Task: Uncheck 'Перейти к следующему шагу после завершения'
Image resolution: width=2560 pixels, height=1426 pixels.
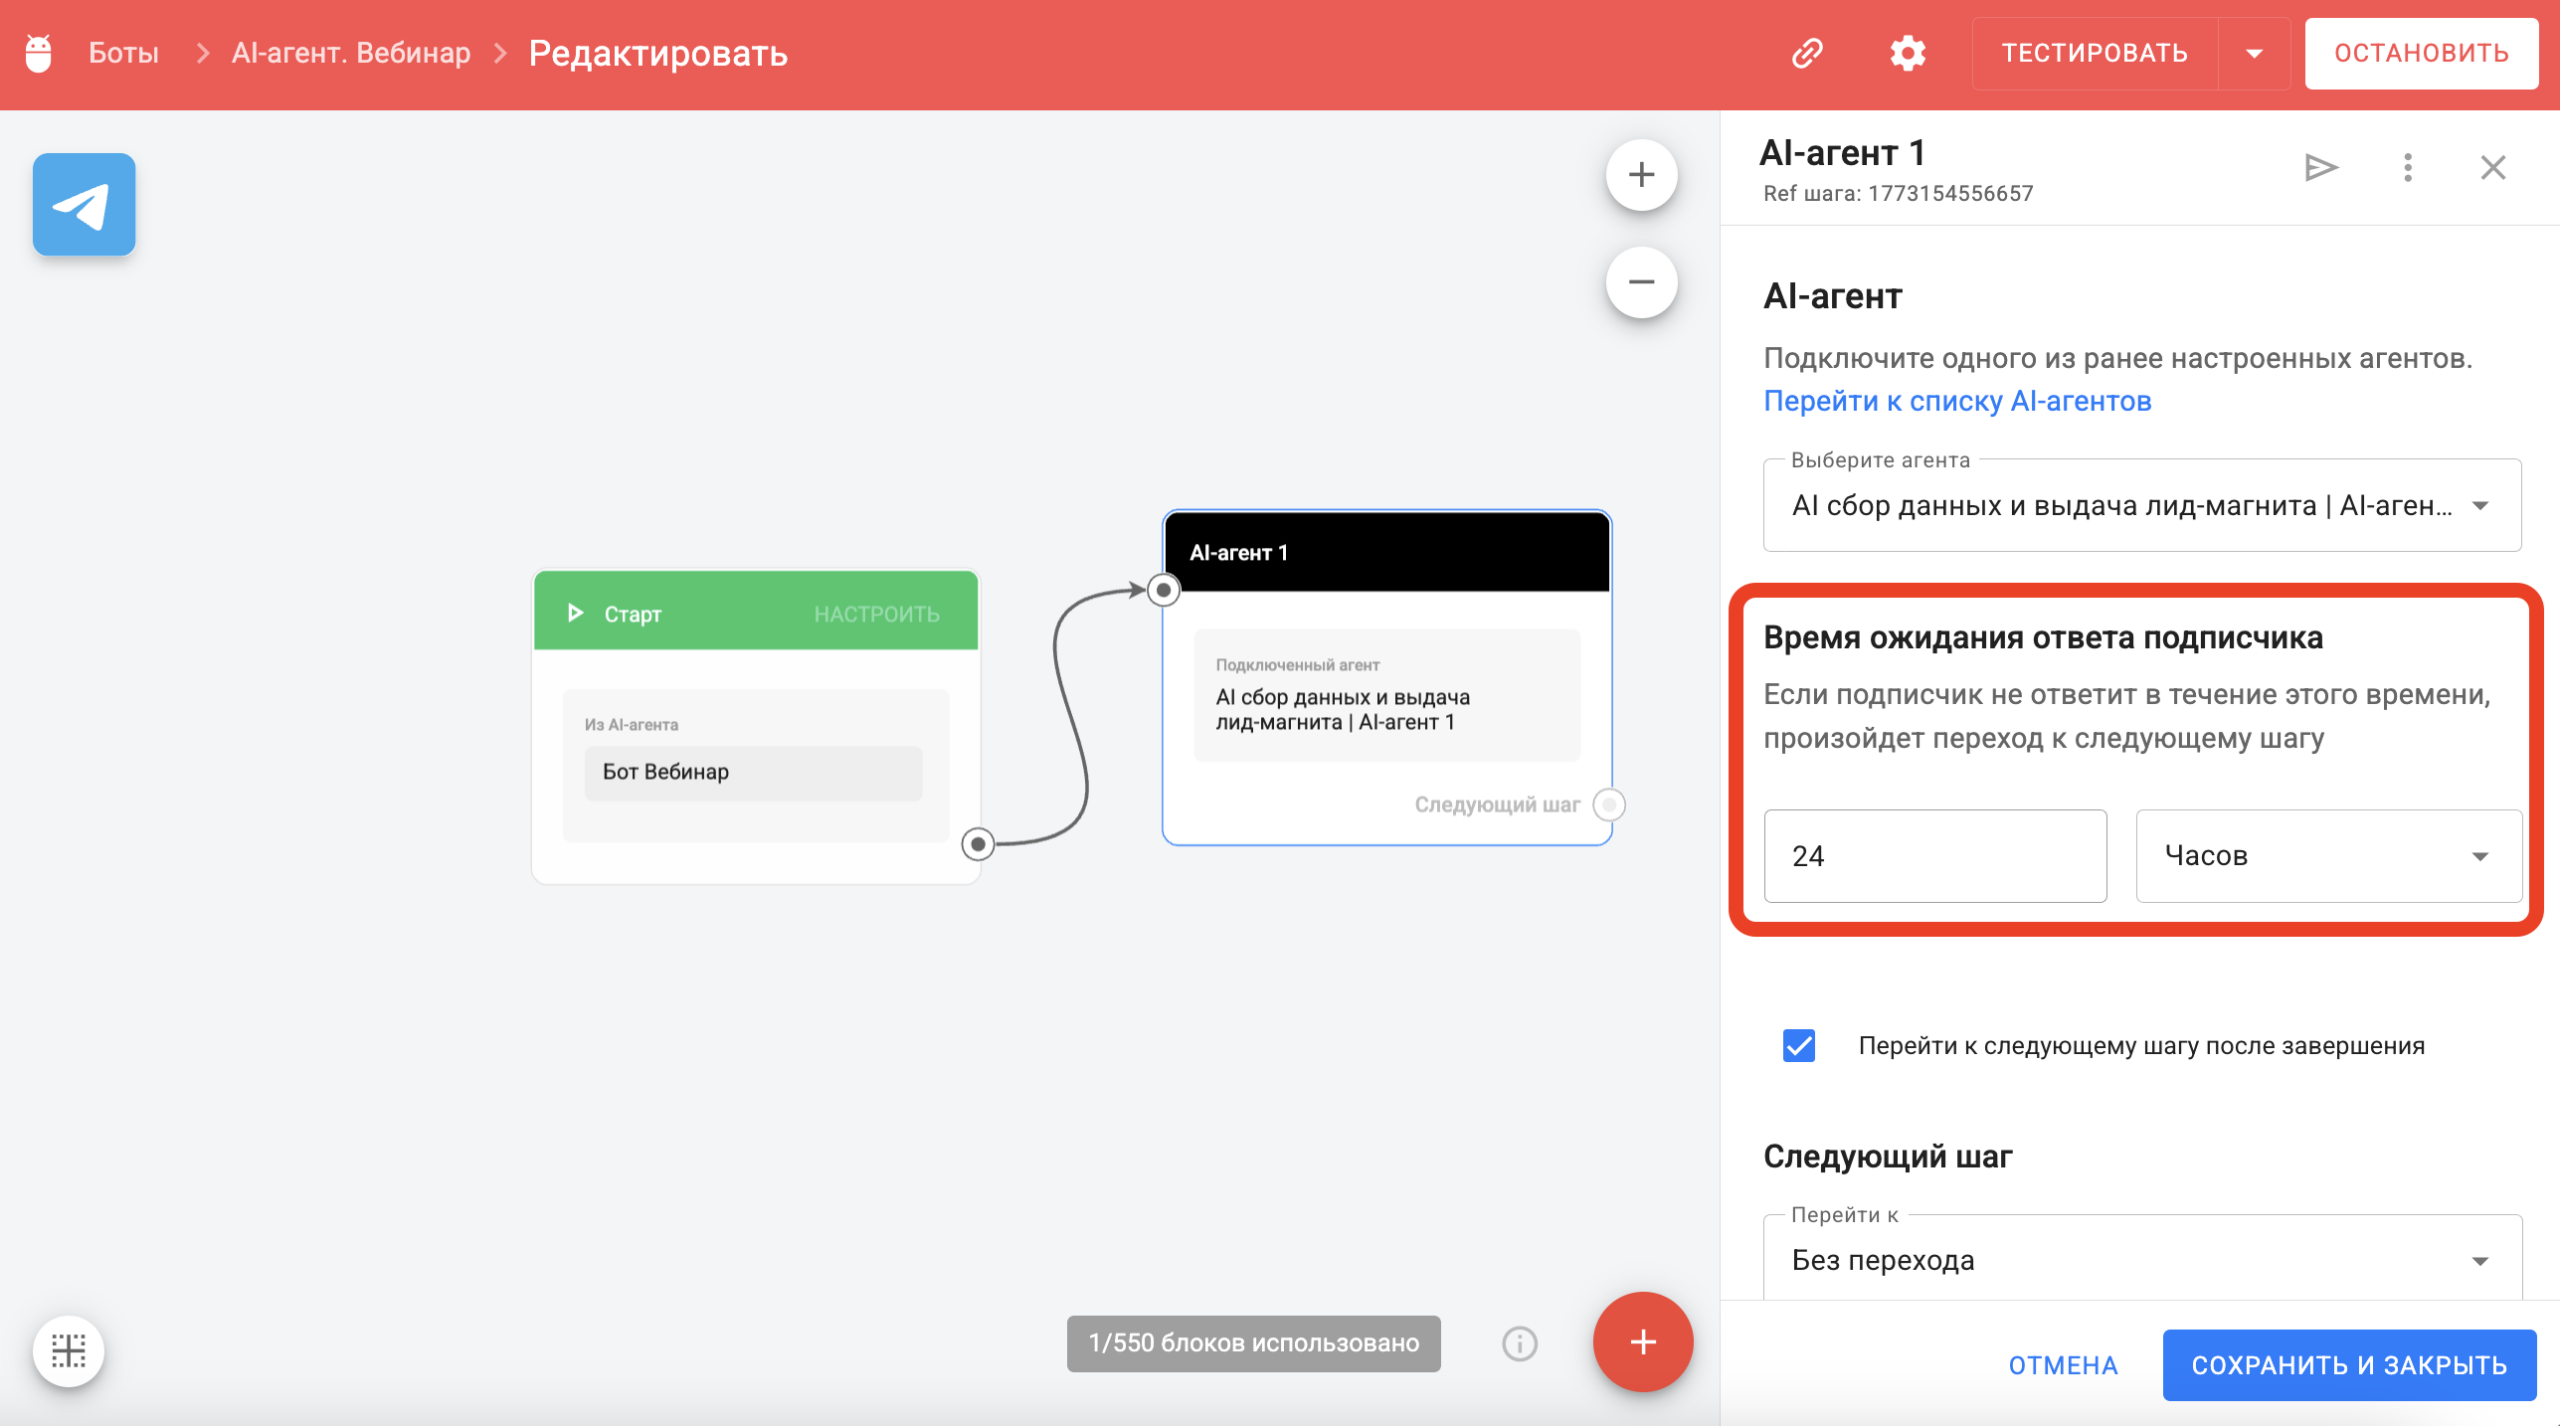Action: [x=1799, y=1046]
